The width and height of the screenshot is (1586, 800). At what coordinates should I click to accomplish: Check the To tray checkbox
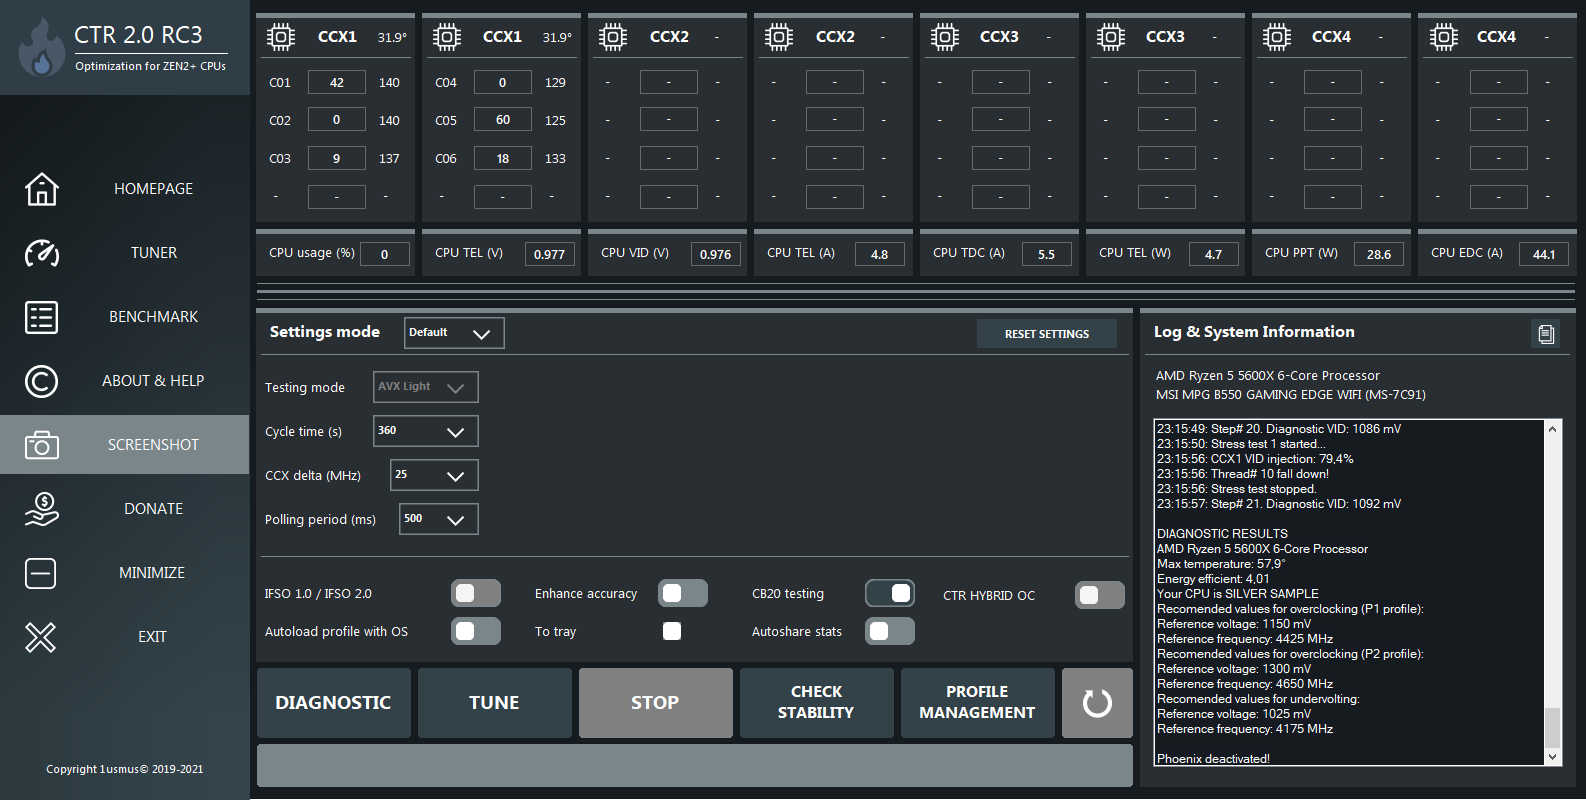(672, 631)
